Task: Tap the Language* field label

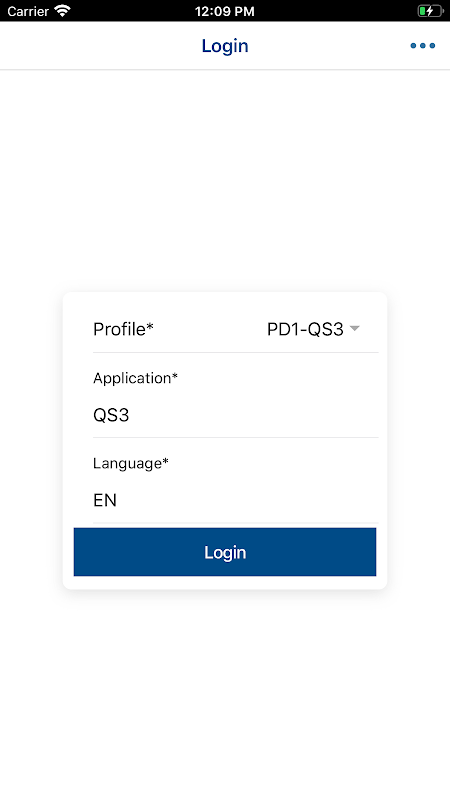Action: point(131,463)
